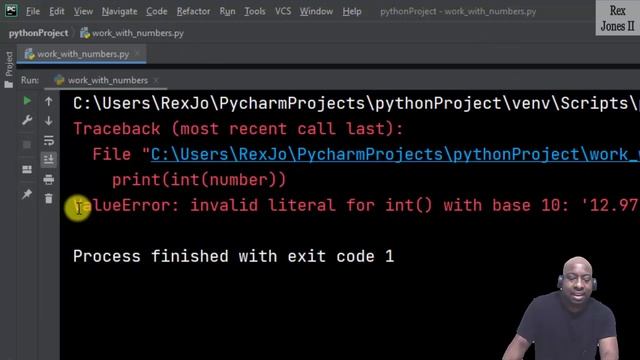Open the View menu
This screenshot has height=360, width=640.
tap(83, 11)
